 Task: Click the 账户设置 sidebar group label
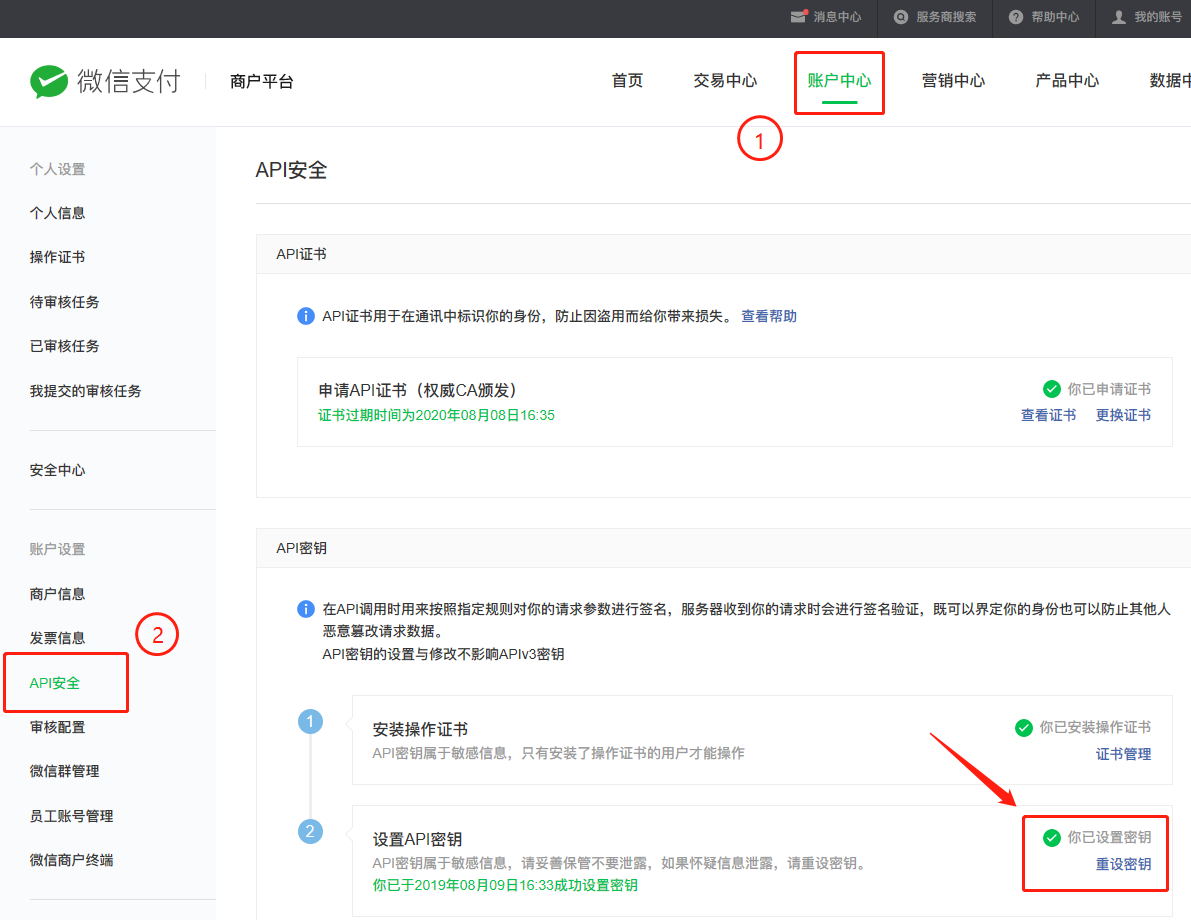pos(57,549)
